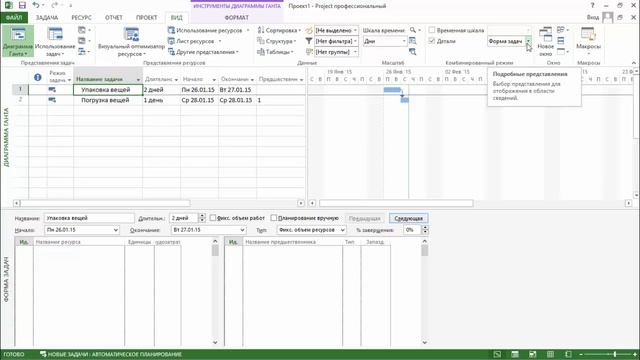The height and width of the screenshot is (360, 640).
Task: Click the Предыдущая button
Action: (x=364, y=218)
